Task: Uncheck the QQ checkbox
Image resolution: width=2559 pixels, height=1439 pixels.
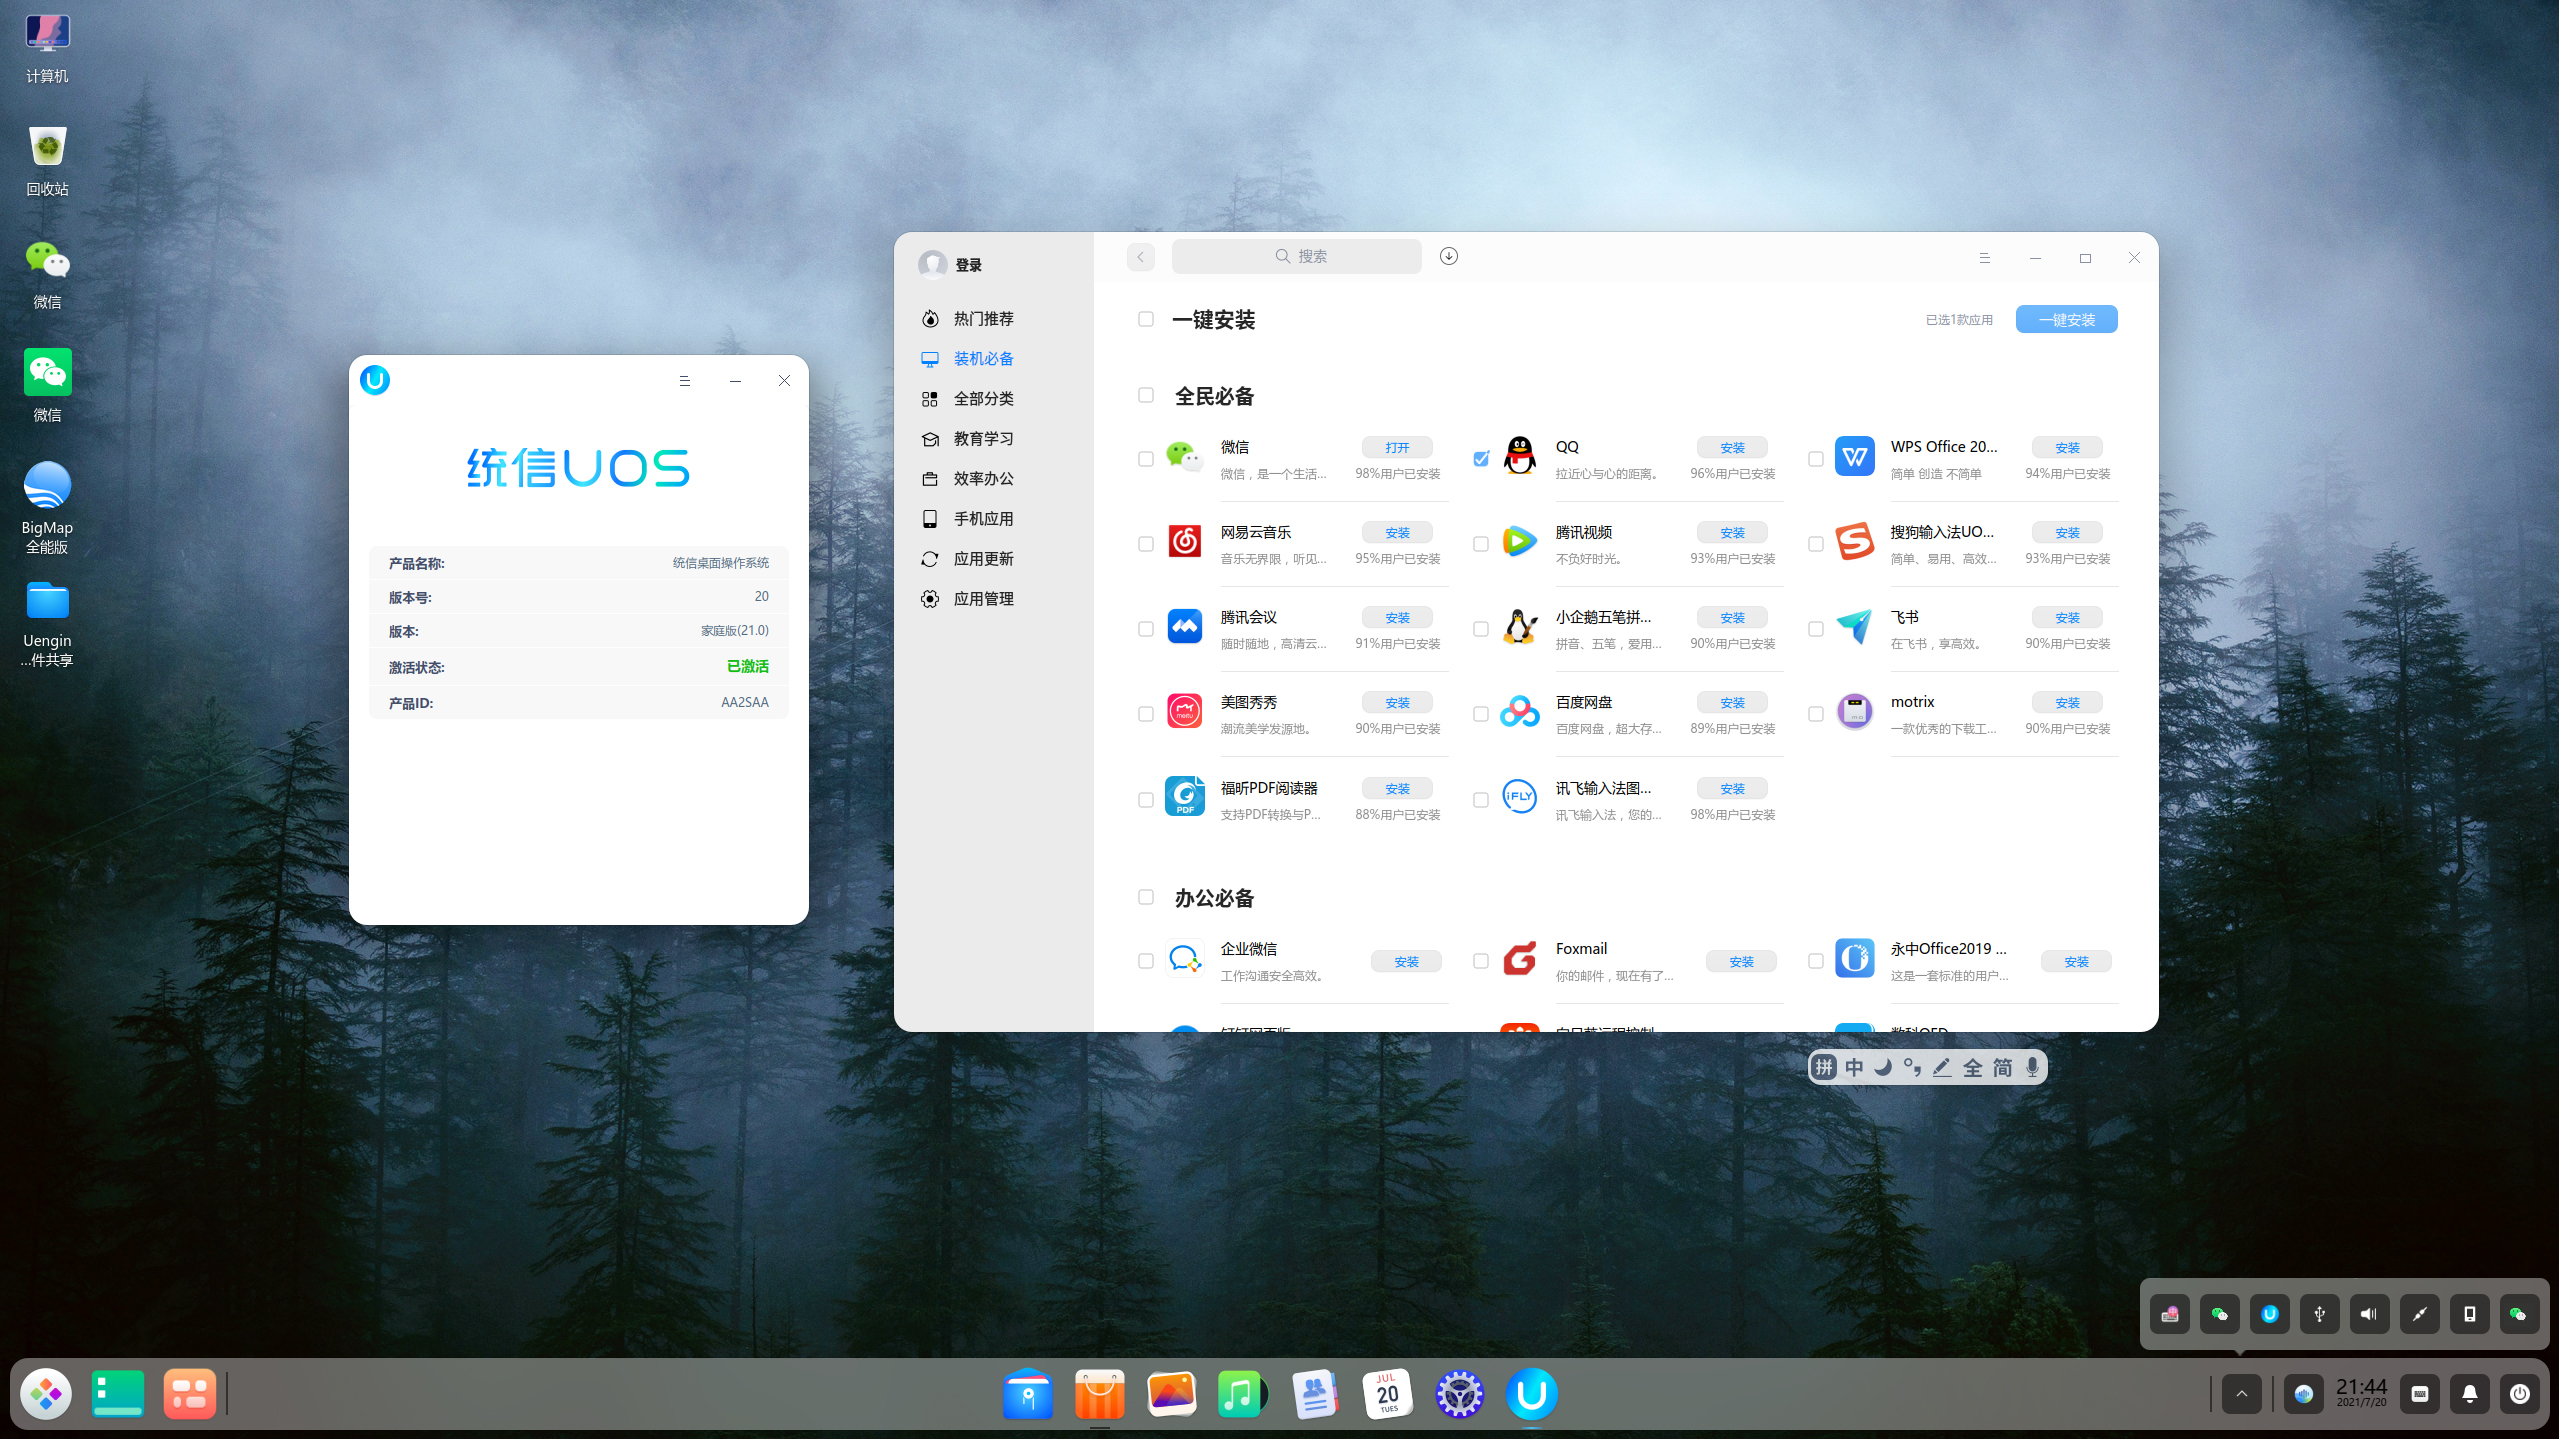Action: pyautogui.click(x=1481, y=459)
